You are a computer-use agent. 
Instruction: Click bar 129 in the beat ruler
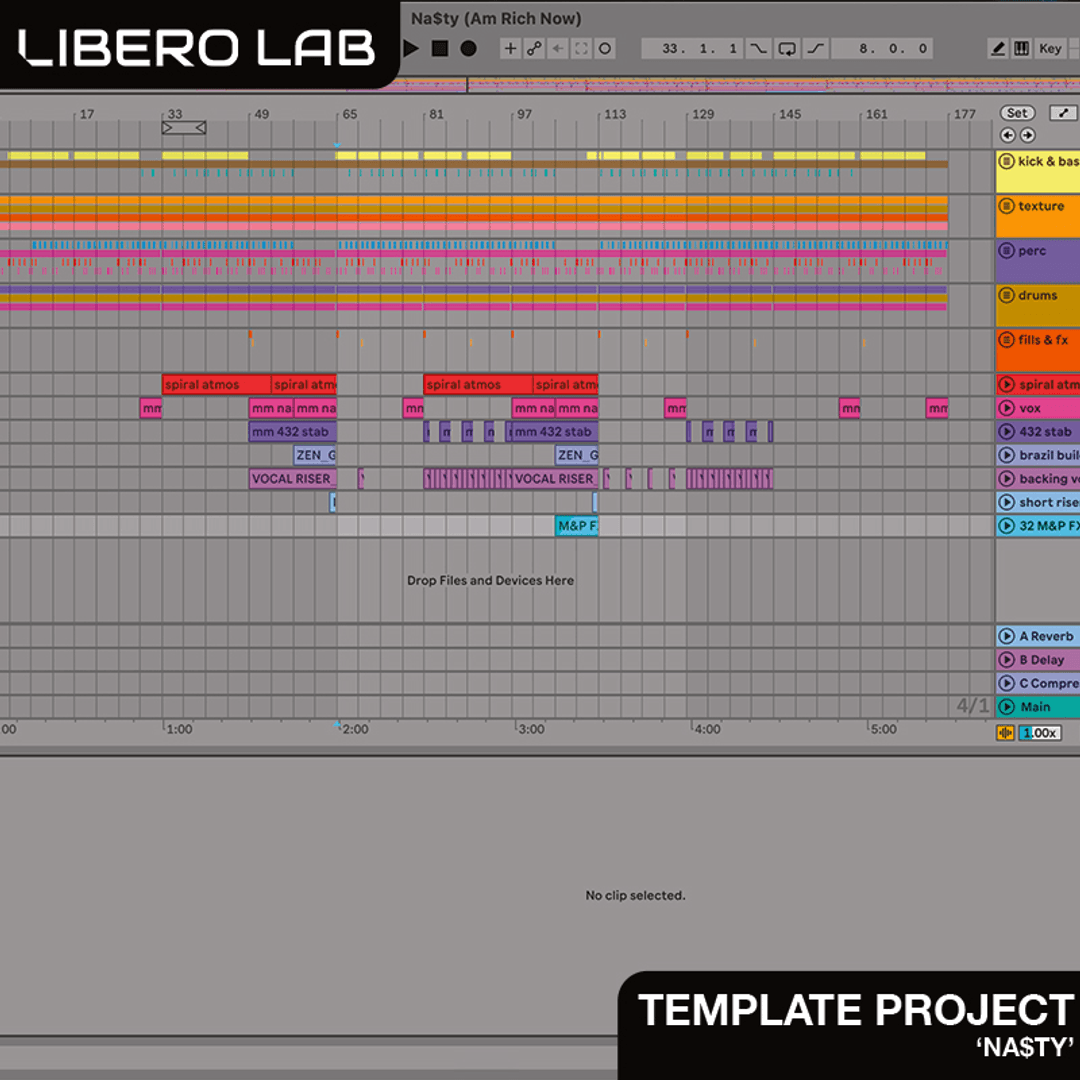703,114
